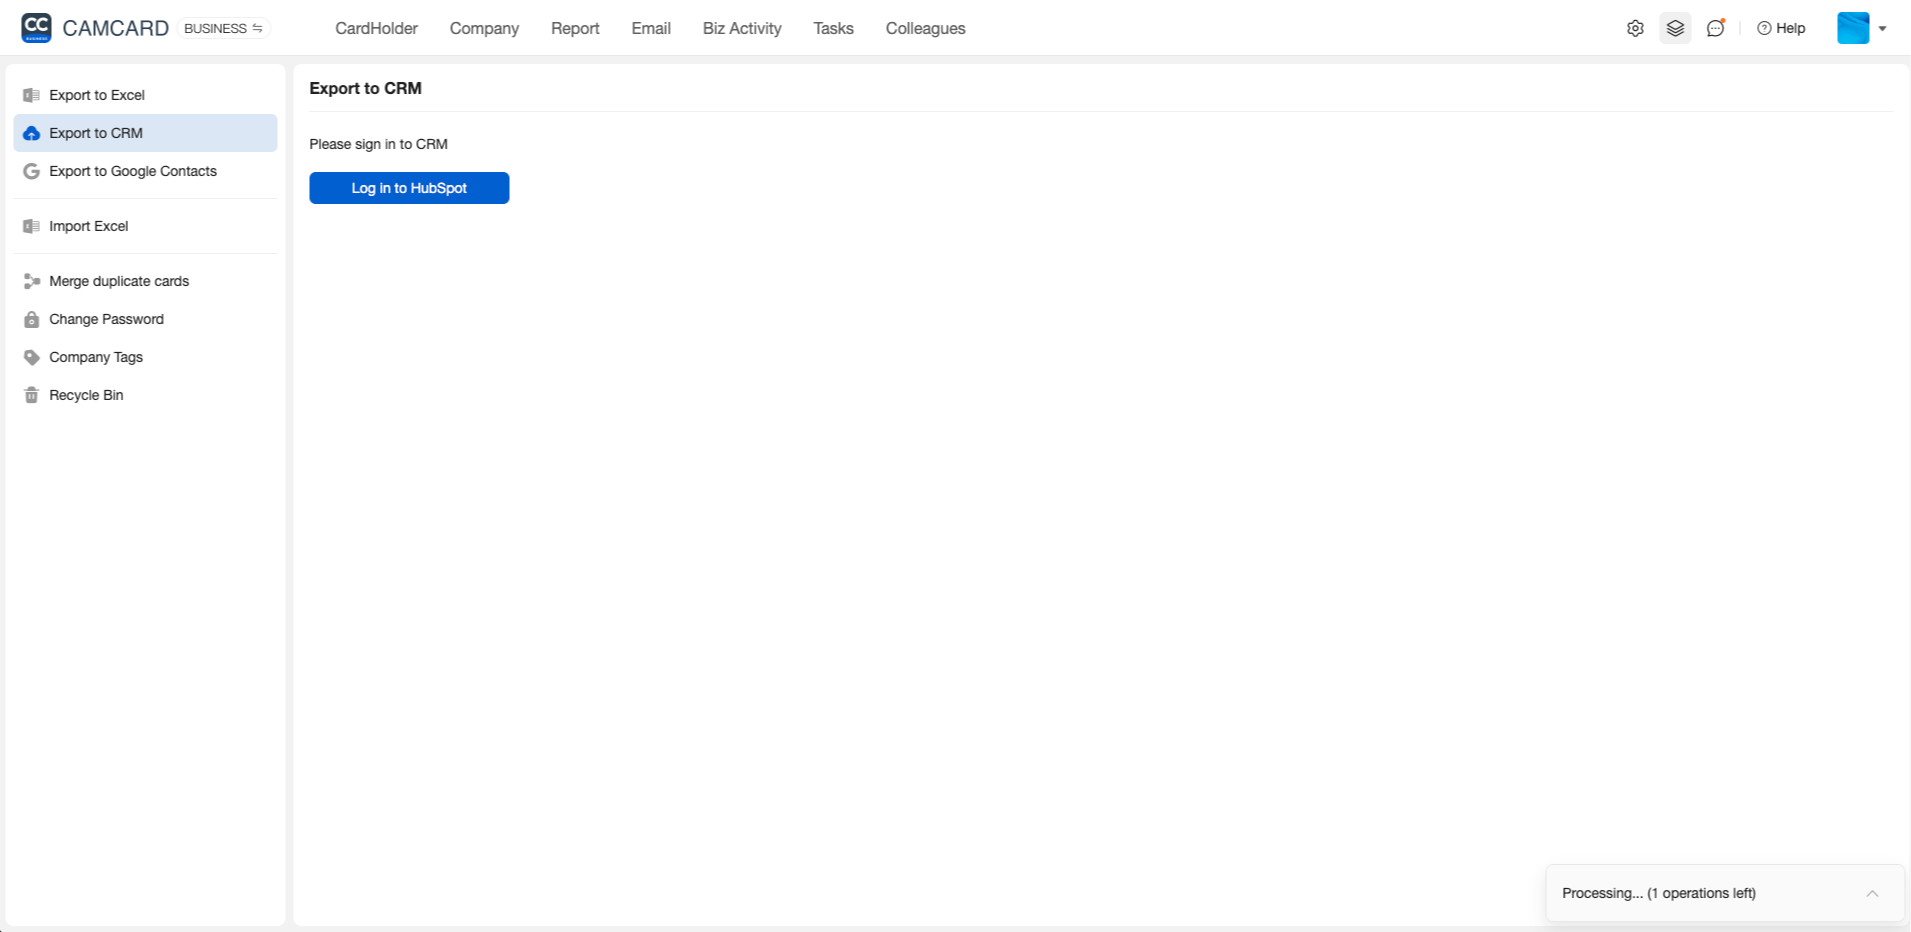Click the stacked layers icon in header
This screenshot has height=932, width=1911.
tap(1675, 28)
